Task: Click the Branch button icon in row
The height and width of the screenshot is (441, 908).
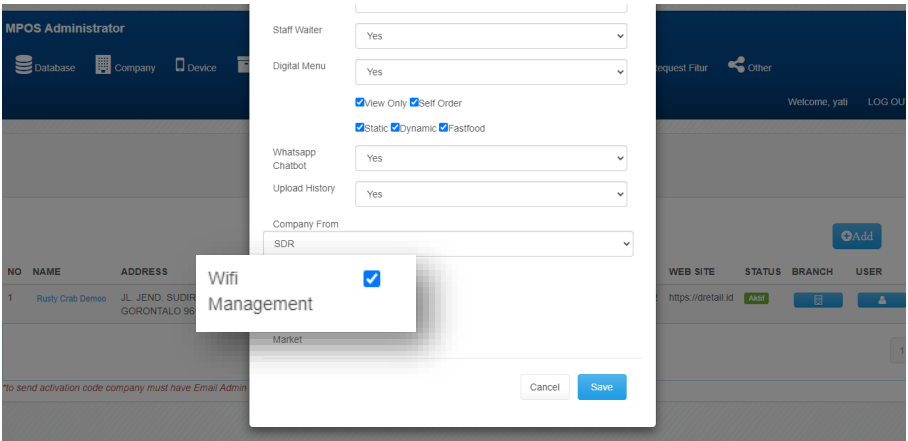Action: 818,299
